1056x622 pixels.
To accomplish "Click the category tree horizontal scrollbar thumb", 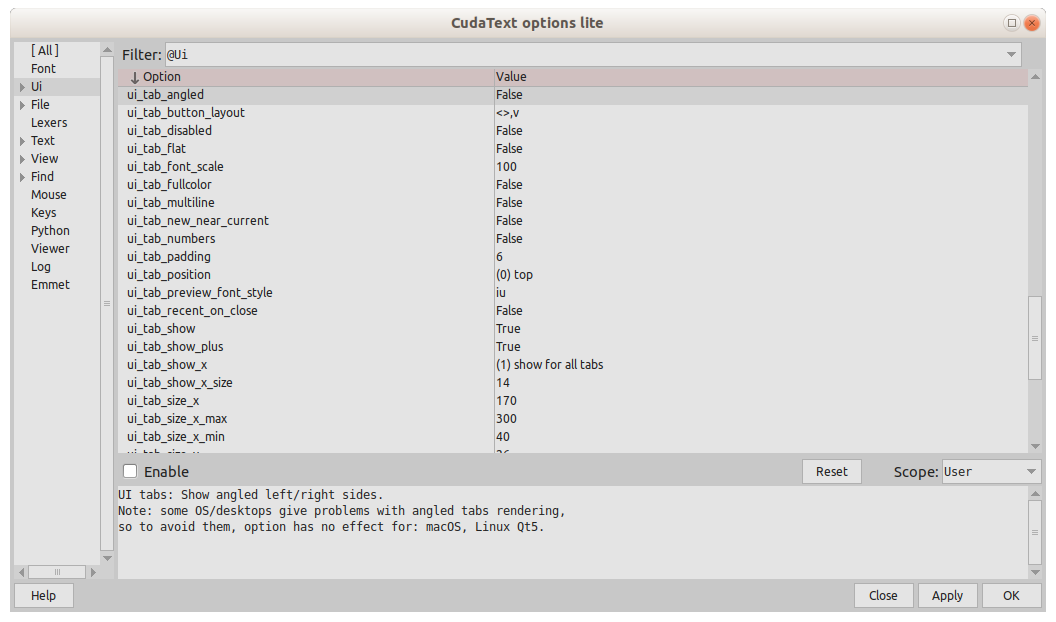I will point(57,572).
